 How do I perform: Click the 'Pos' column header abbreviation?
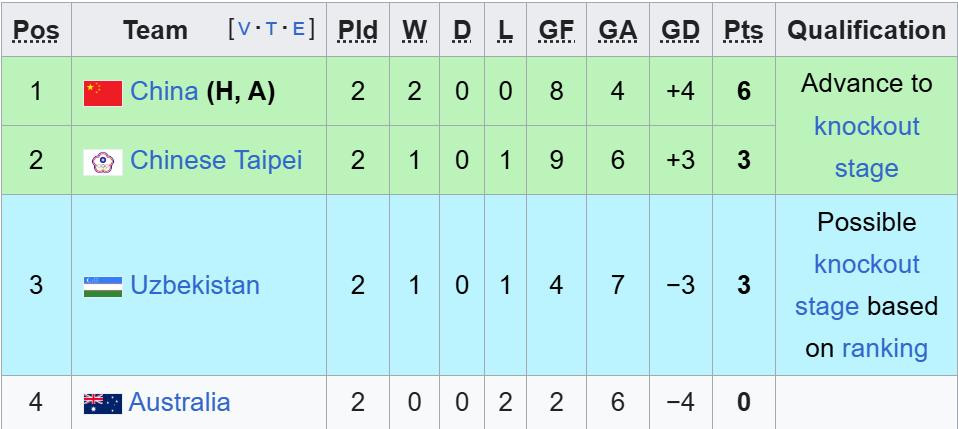coord(36,31)
